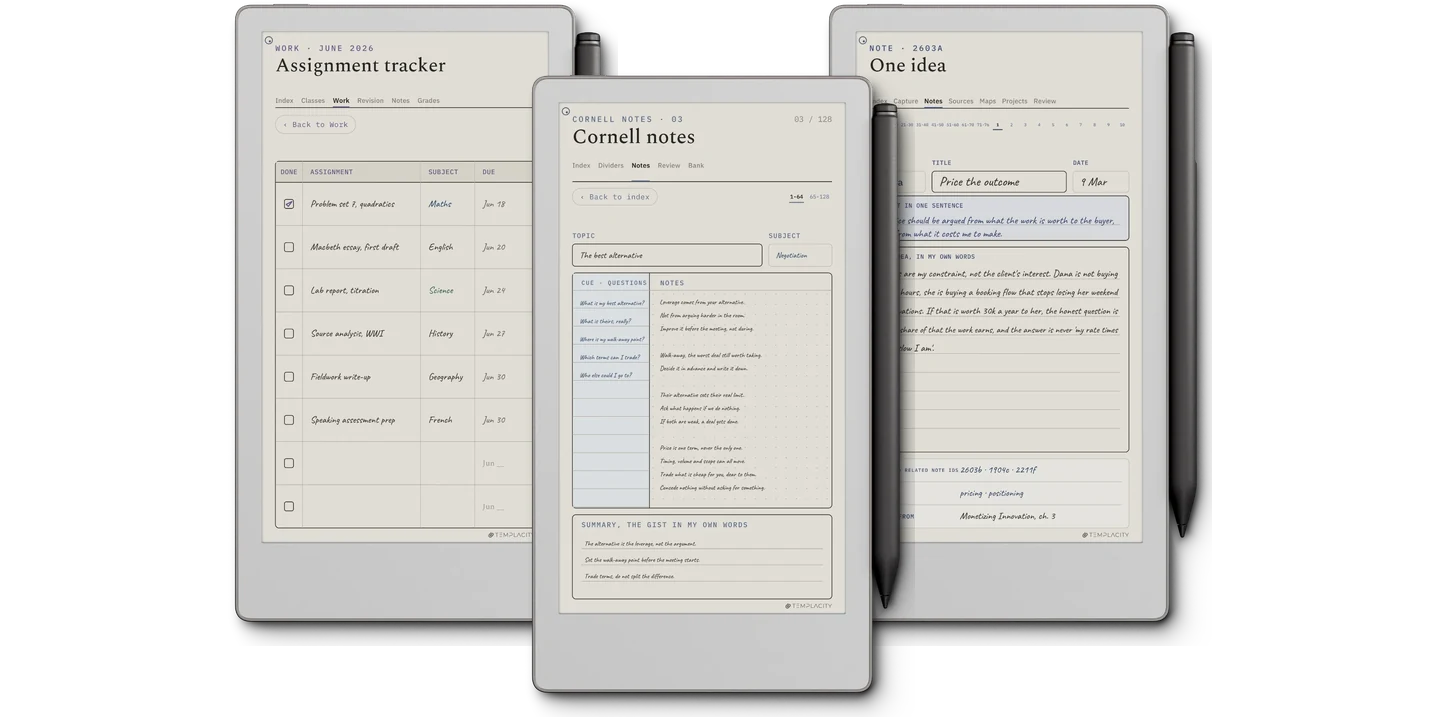Click the 'Assignment tracker' page title

[361, 66]
